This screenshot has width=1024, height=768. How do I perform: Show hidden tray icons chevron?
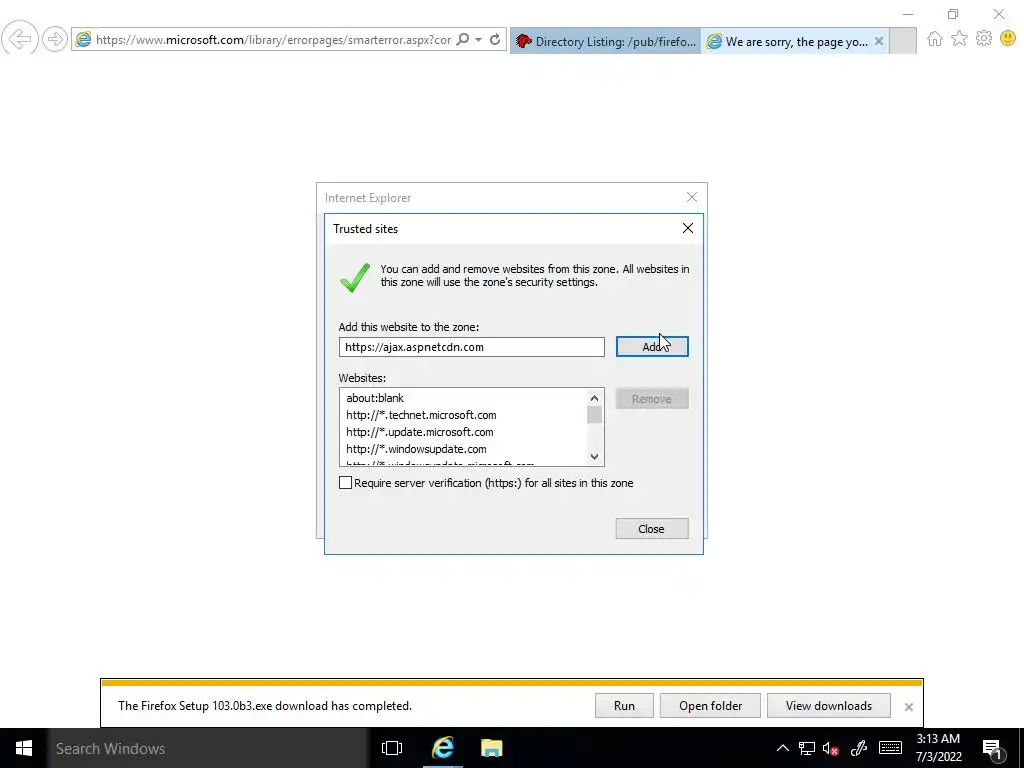coord(782,748)
